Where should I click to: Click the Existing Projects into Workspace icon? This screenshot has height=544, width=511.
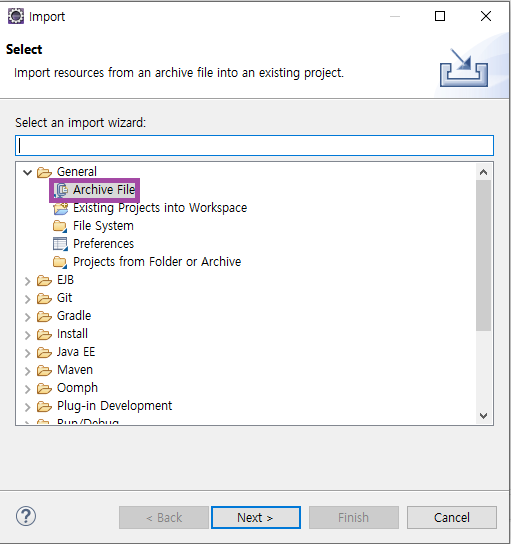(60, 208)
